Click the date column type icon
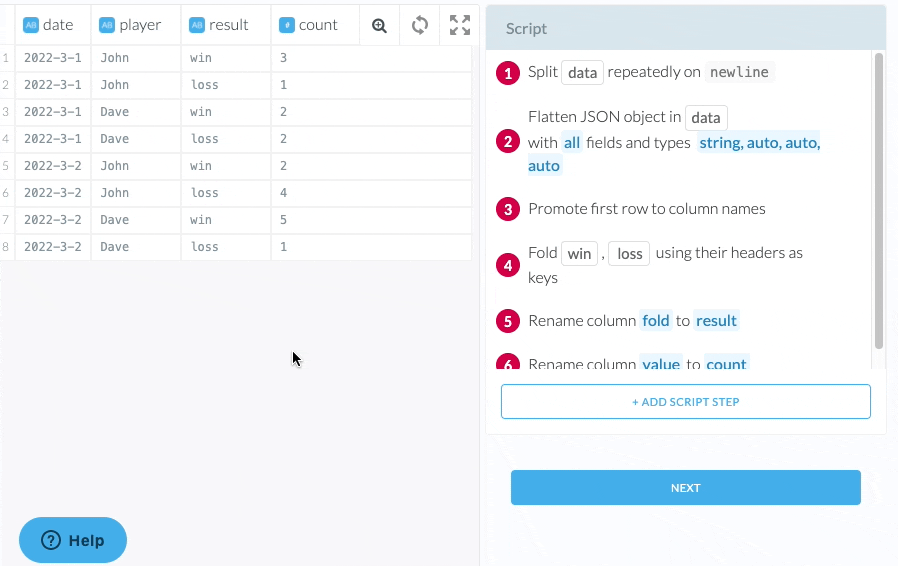 coord(31,25)
